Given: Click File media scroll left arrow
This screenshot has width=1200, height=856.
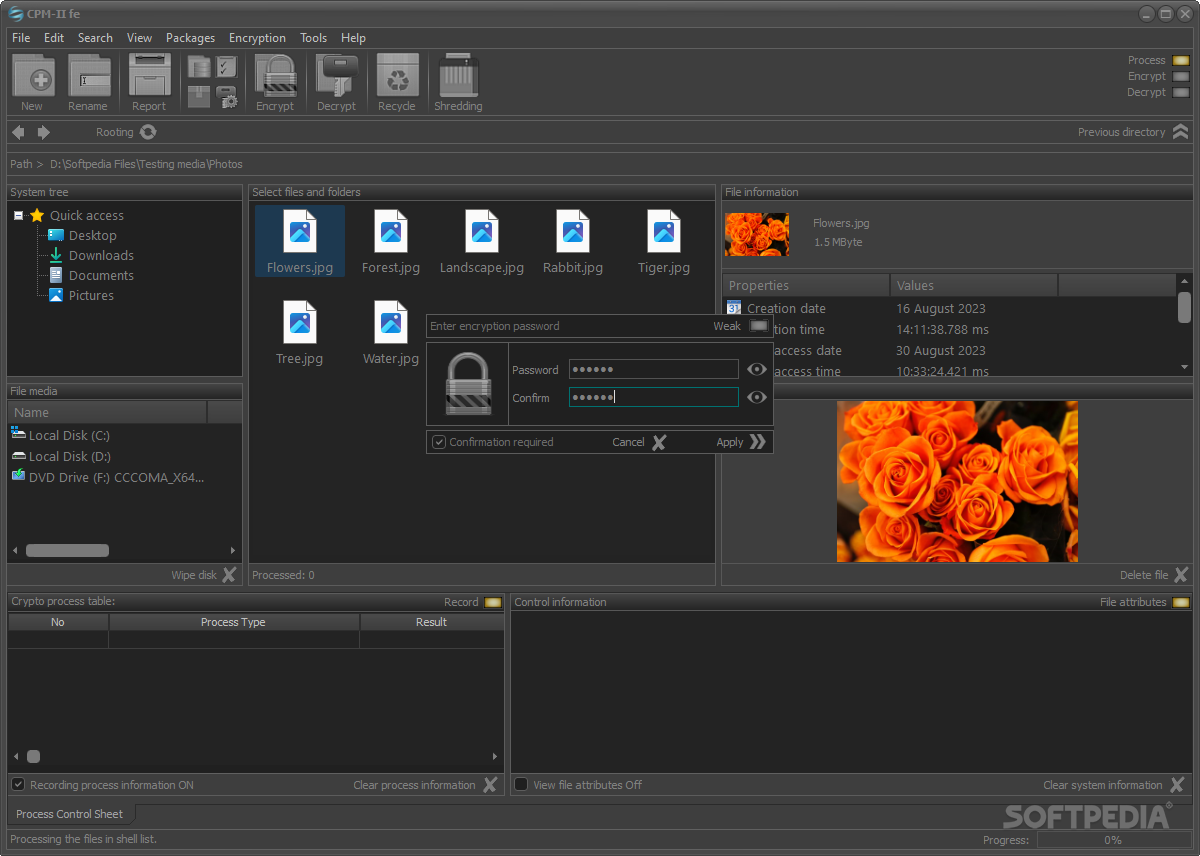Looking at the screenshot, I should (15, 550).
